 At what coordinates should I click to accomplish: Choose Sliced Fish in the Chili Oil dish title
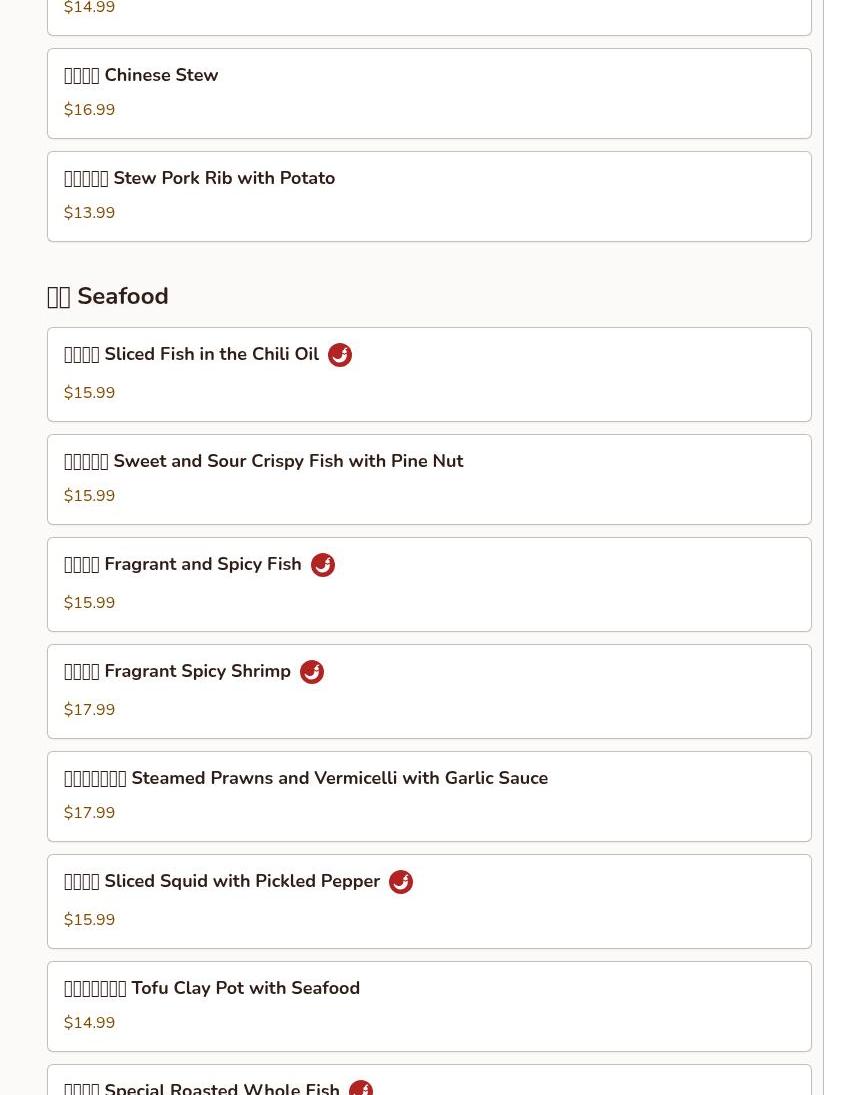192,354
